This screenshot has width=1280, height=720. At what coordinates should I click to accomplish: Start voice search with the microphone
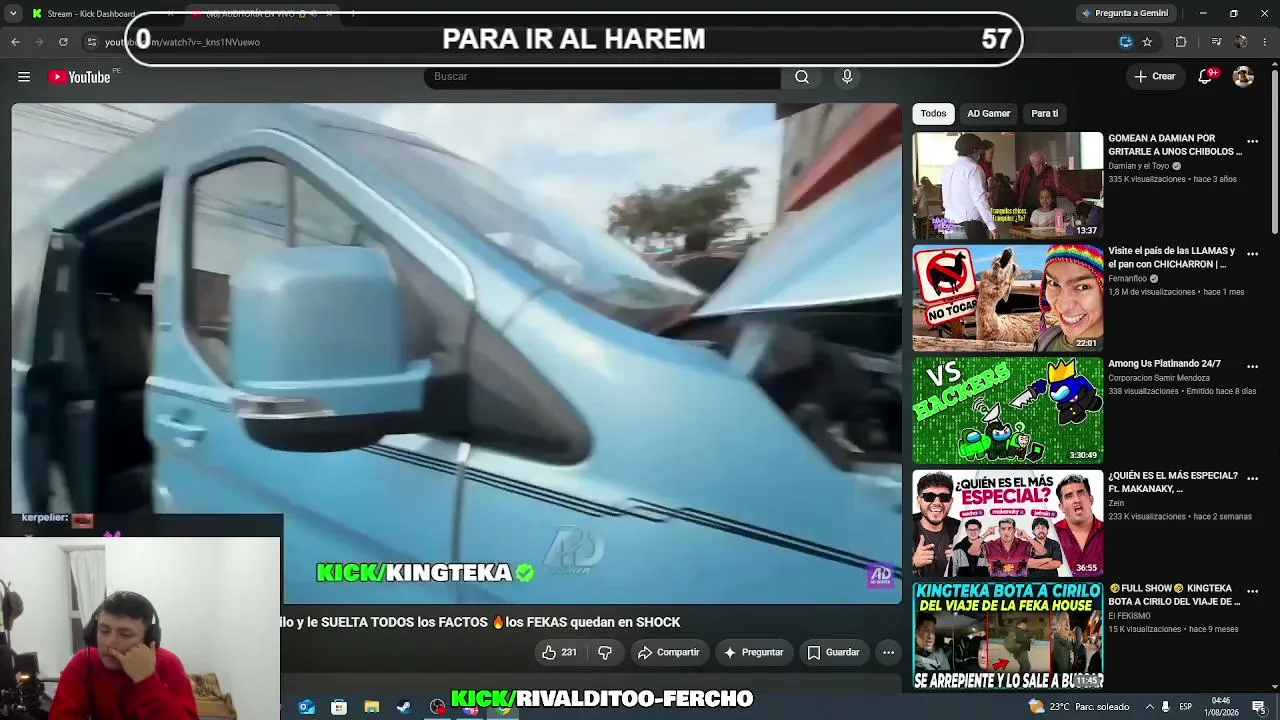click(847, 77)
